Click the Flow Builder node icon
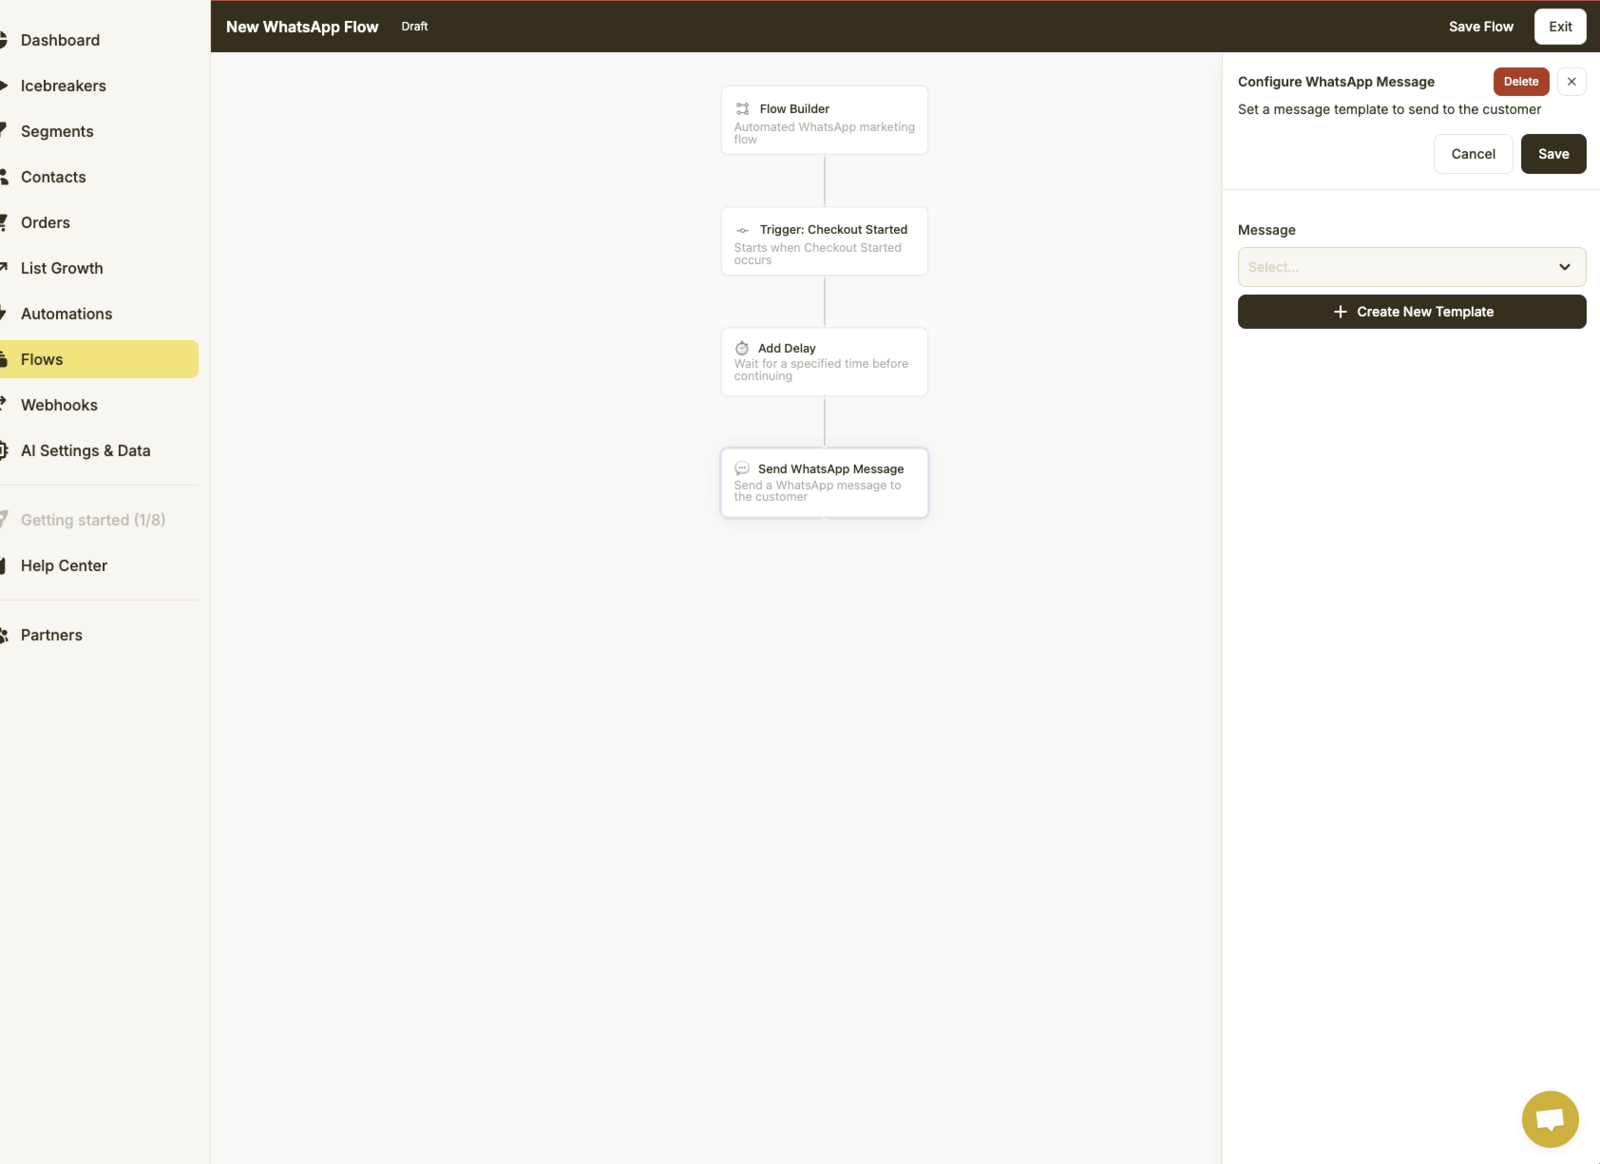Viewport: 1600px width, 1164px height. pos(742,109)
